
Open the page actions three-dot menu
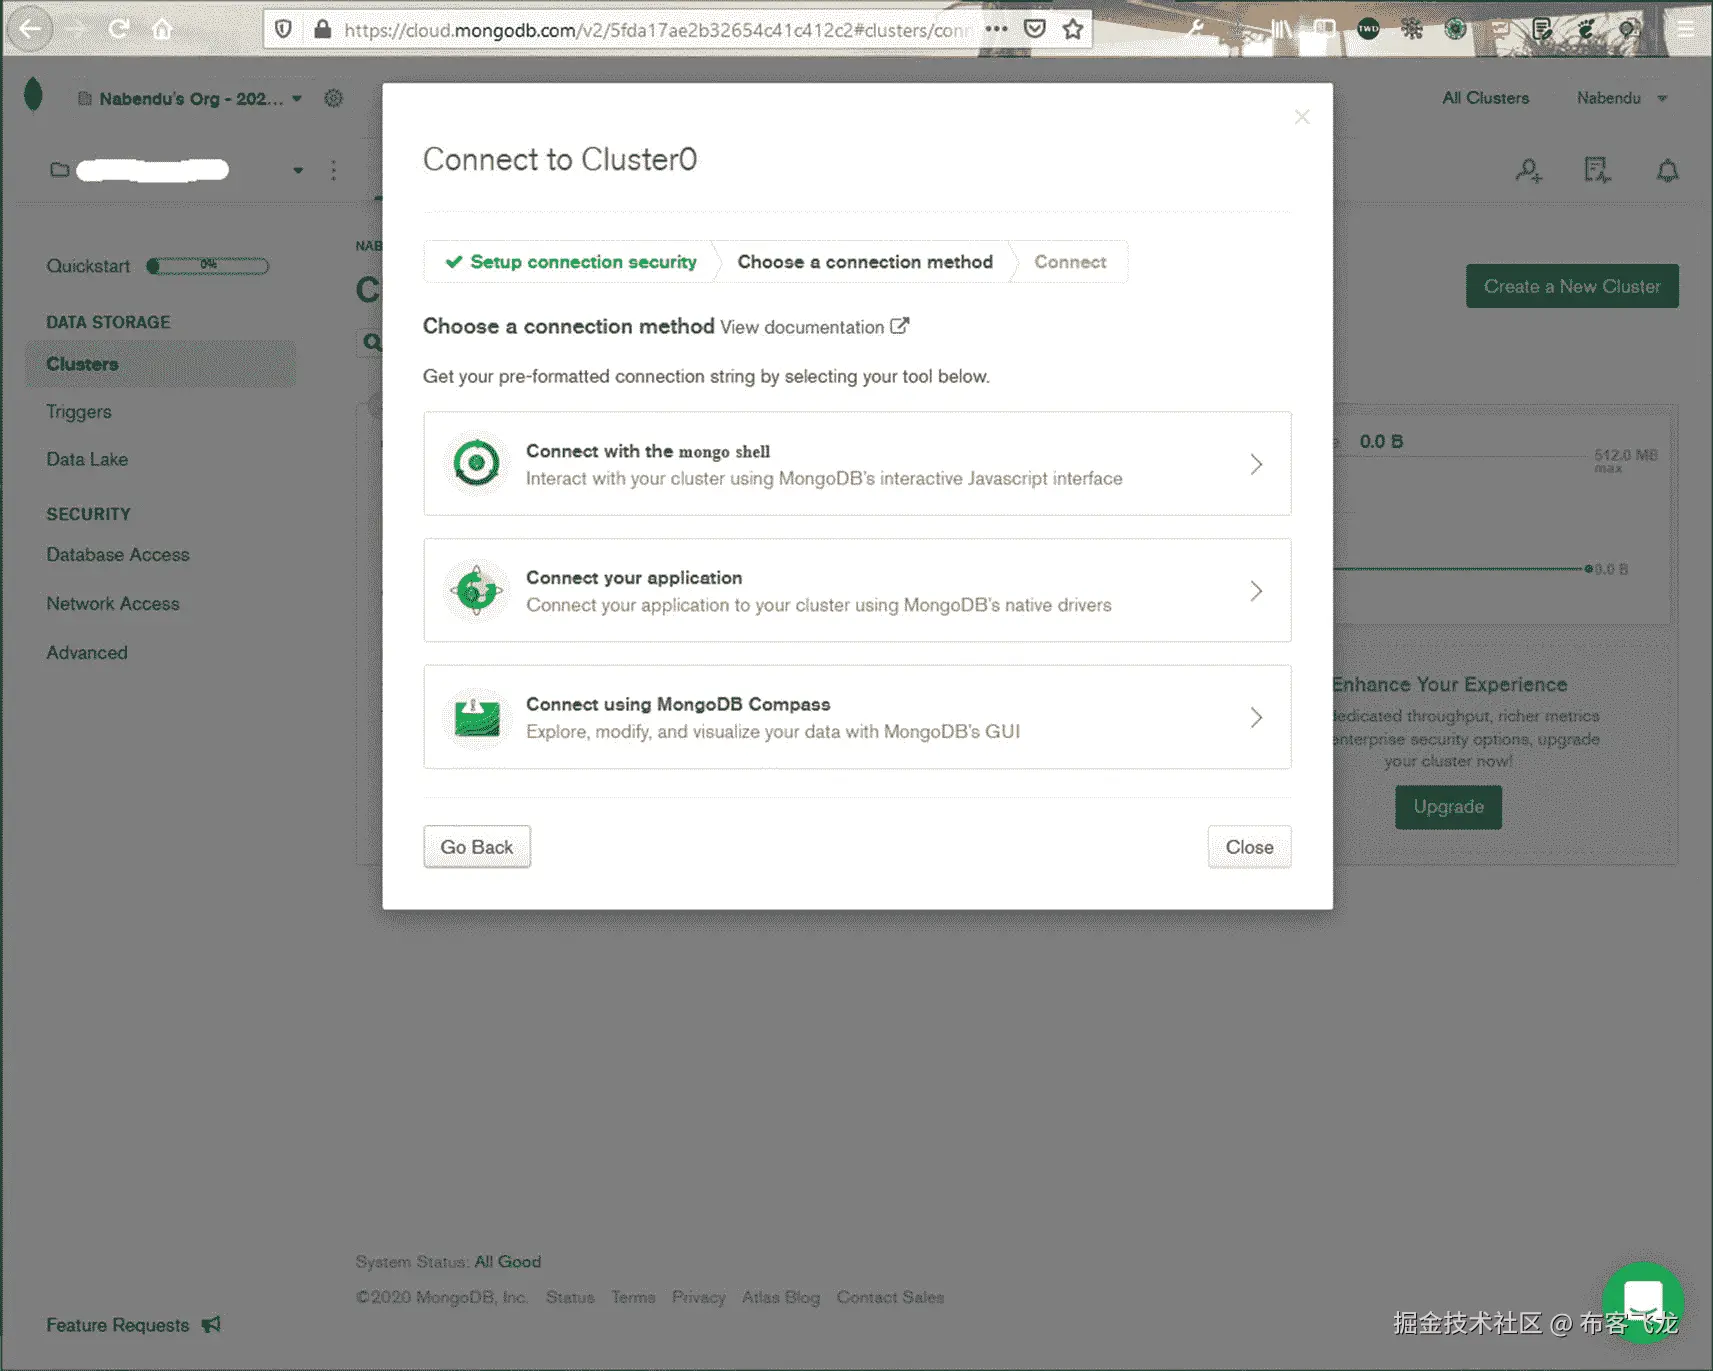[x=996, y=29]
